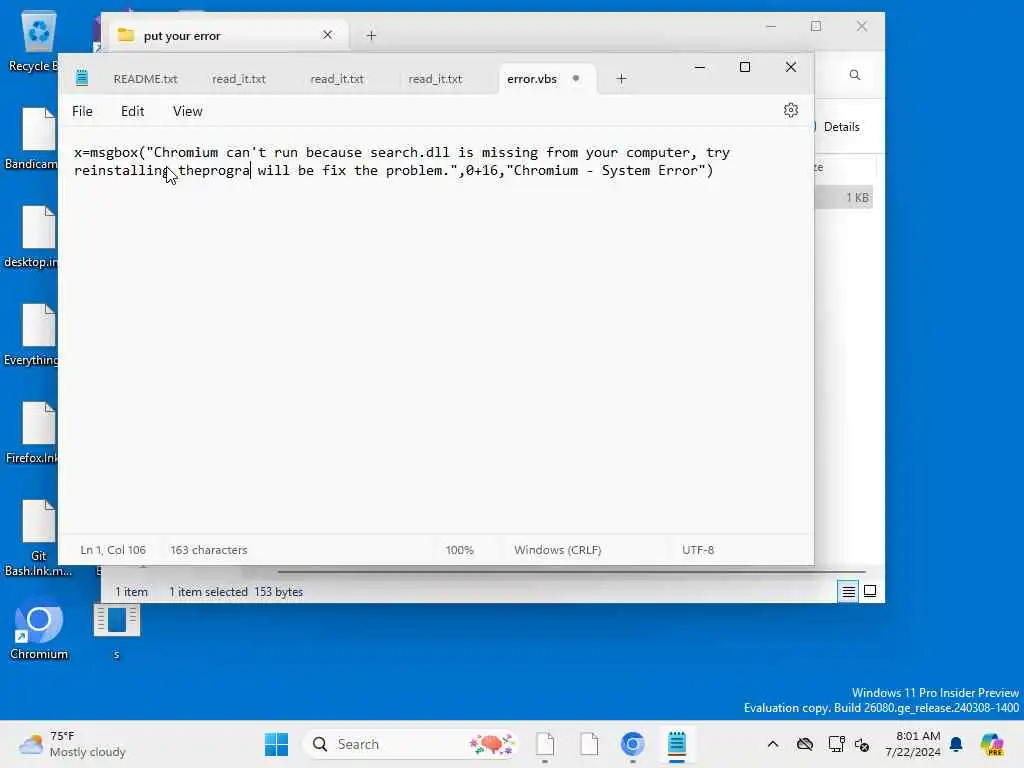Click the unsaved-changes dot on error.vbs tab
1024x768 pixels.
pyautogui.click(x=575, y=78)
